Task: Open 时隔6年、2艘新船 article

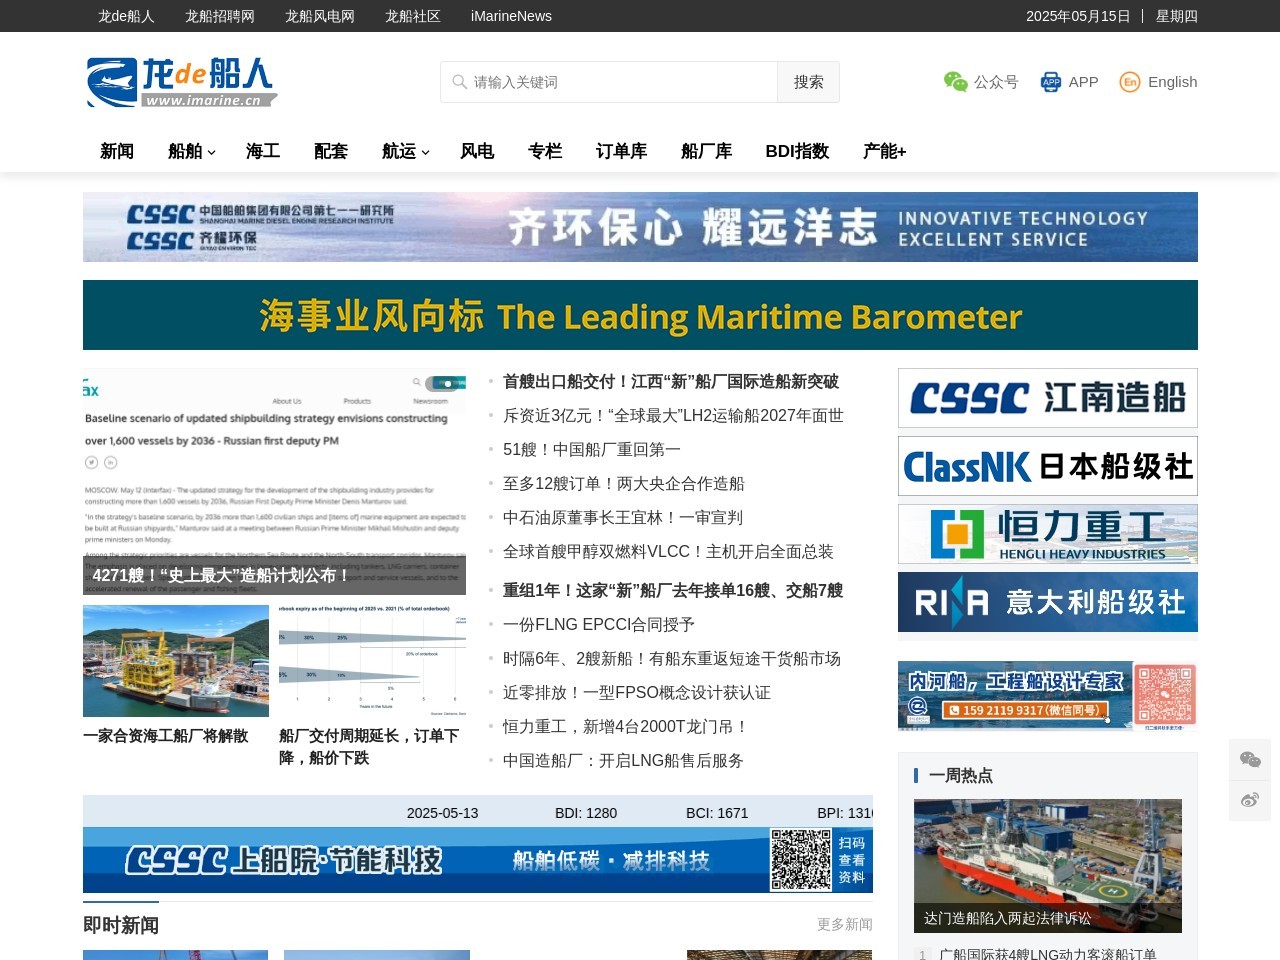Action: coord(672,659)
